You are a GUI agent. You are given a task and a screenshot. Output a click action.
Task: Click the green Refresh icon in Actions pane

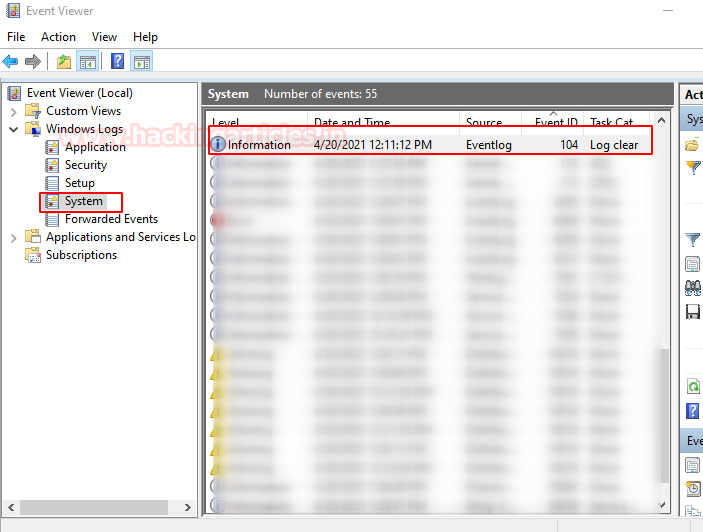693,386
